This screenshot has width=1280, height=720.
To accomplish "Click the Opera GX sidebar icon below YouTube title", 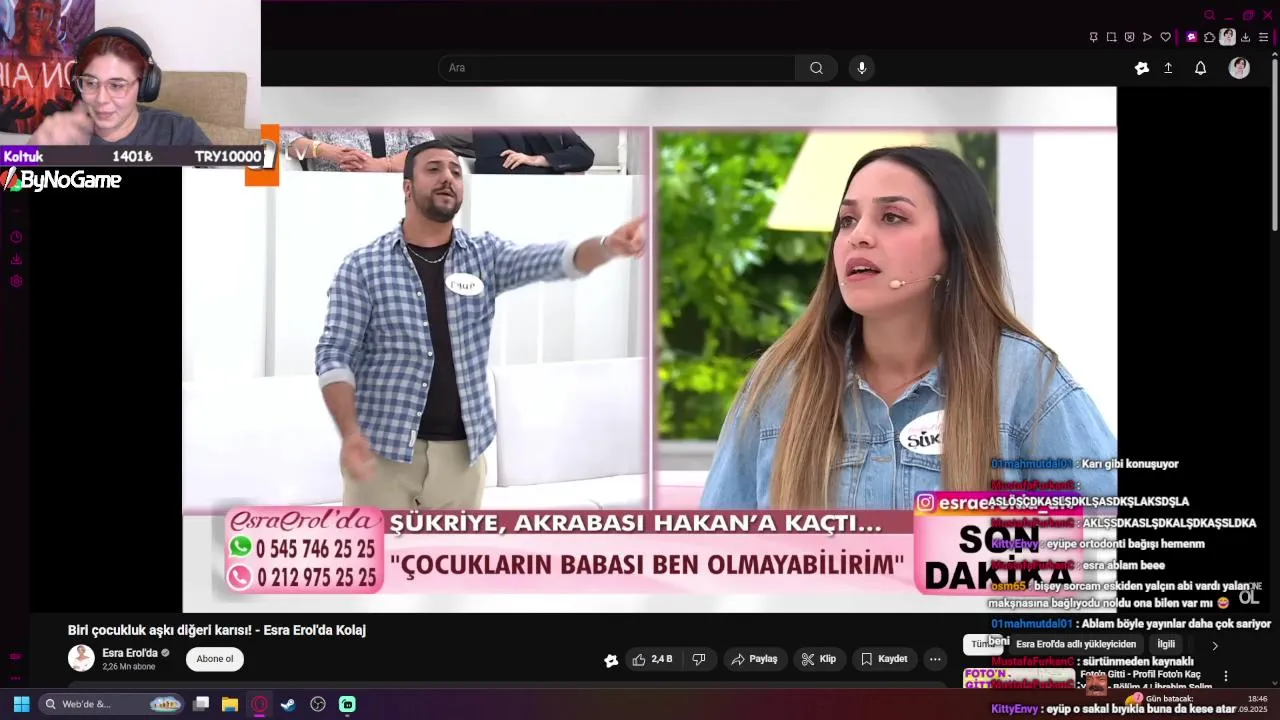I will coord(16,656).
